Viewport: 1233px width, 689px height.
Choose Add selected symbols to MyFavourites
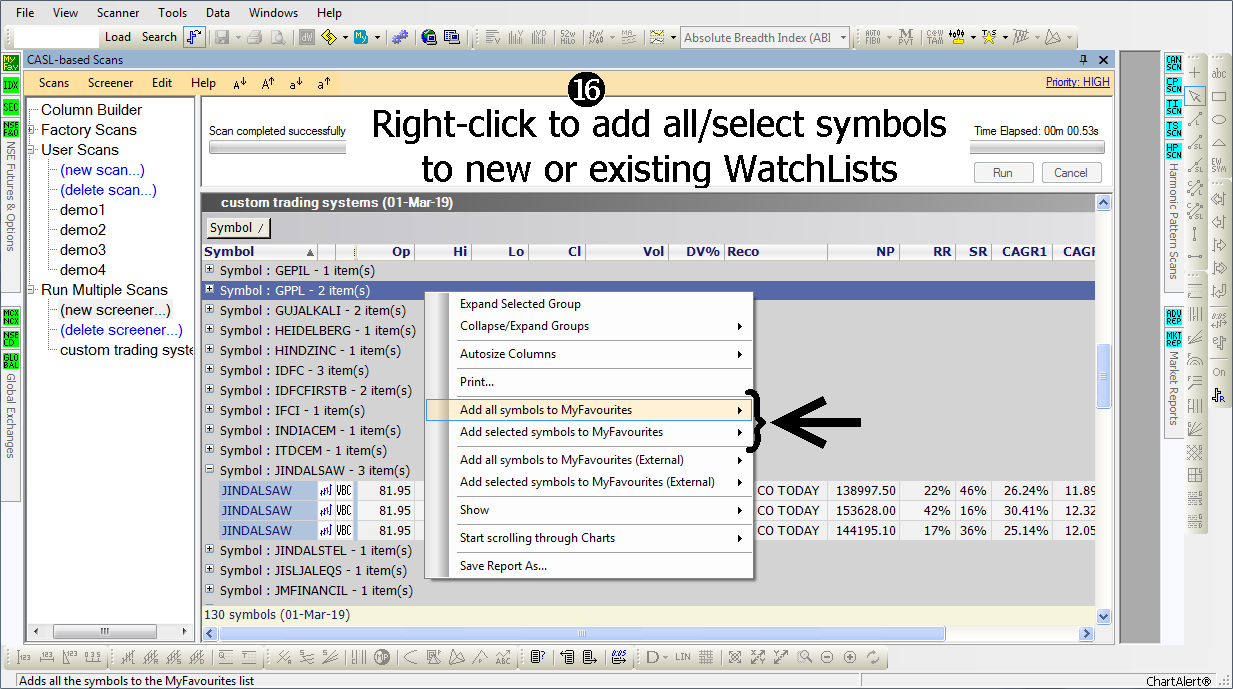588,432
